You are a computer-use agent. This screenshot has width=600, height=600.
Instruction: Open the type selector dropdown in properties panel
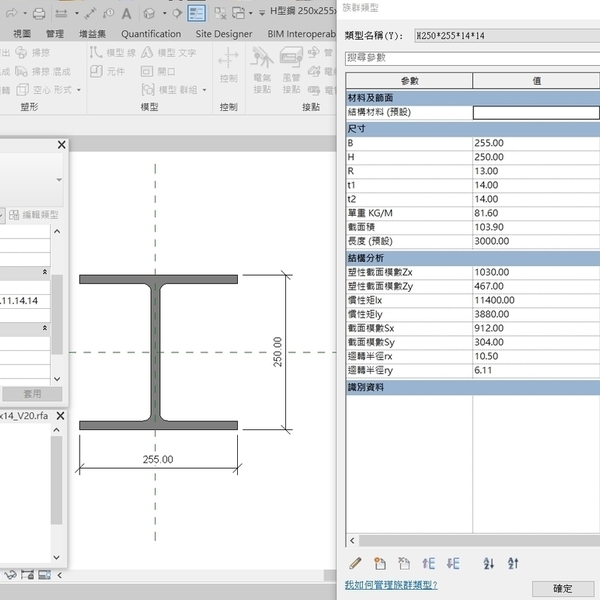click(59, 180)
